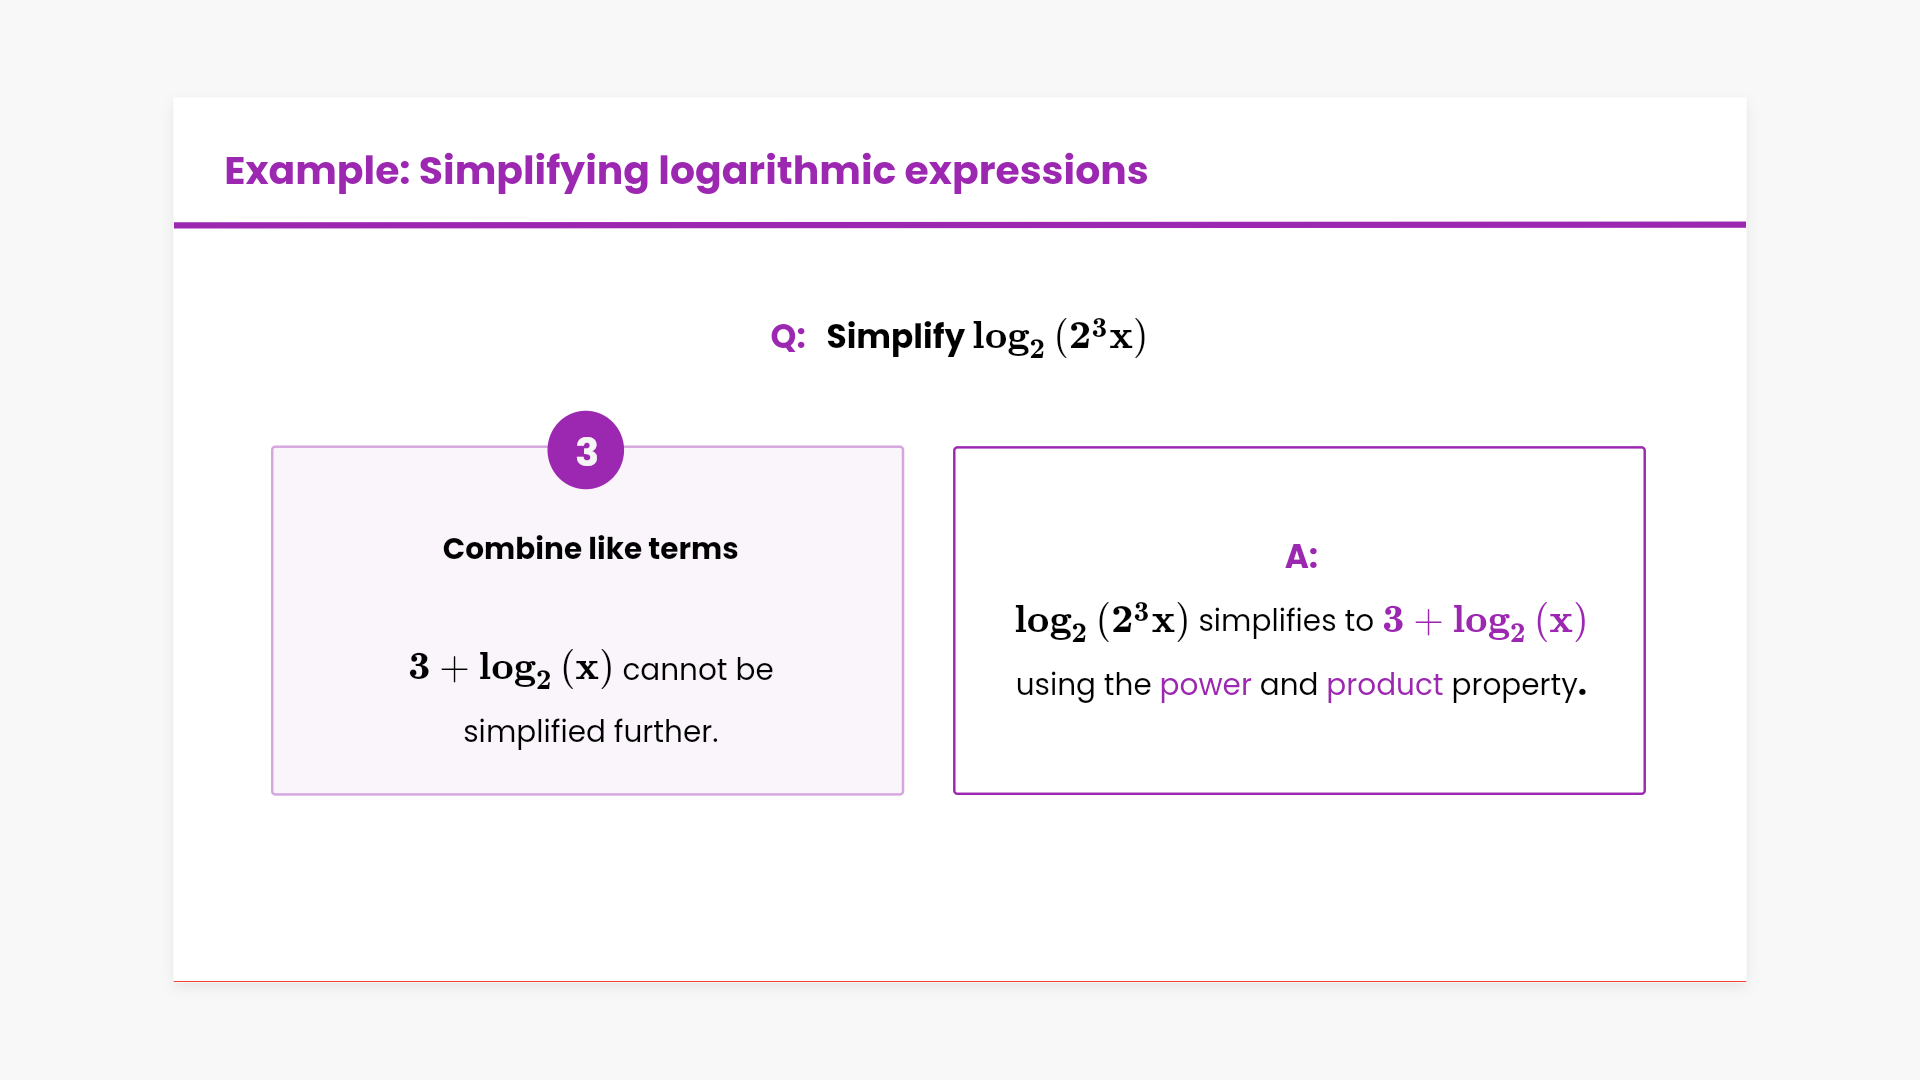Click the words "cannot be" in step box
Image resolution: width=1920 pixels, height=1080 pixels.
[x=698, y=669]
